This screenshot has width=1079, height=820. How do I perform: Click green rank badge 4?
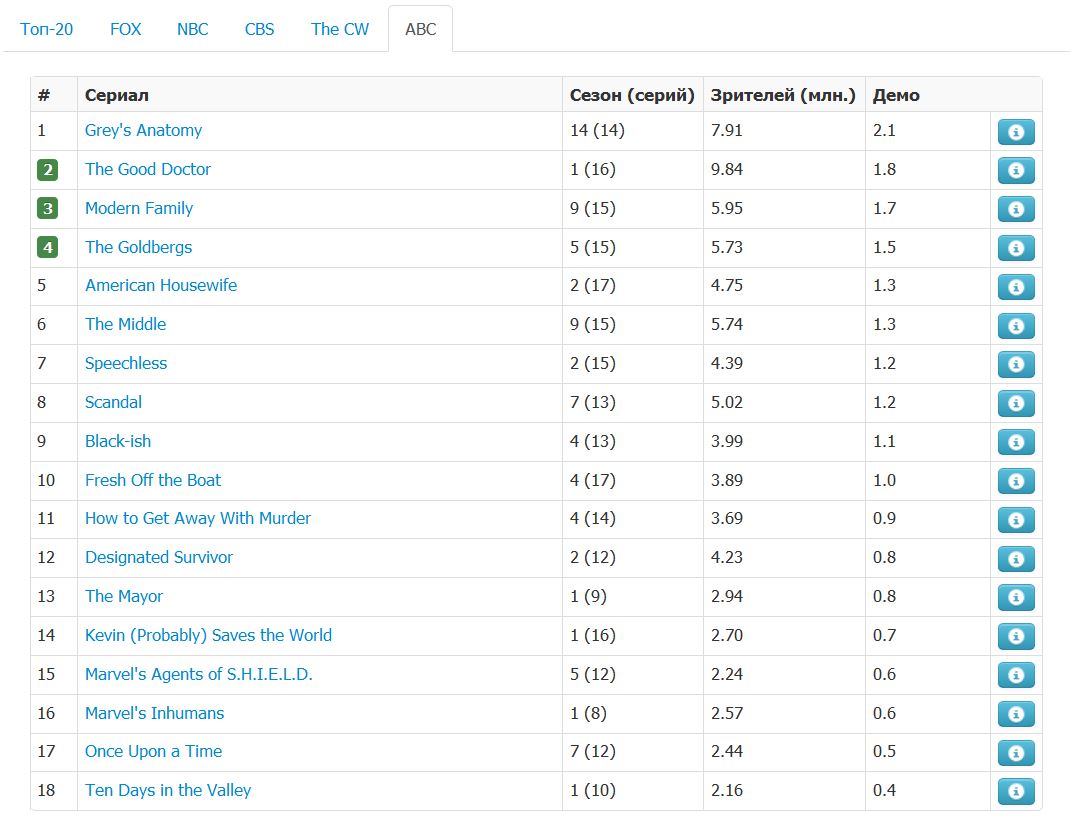pos(47,247)
